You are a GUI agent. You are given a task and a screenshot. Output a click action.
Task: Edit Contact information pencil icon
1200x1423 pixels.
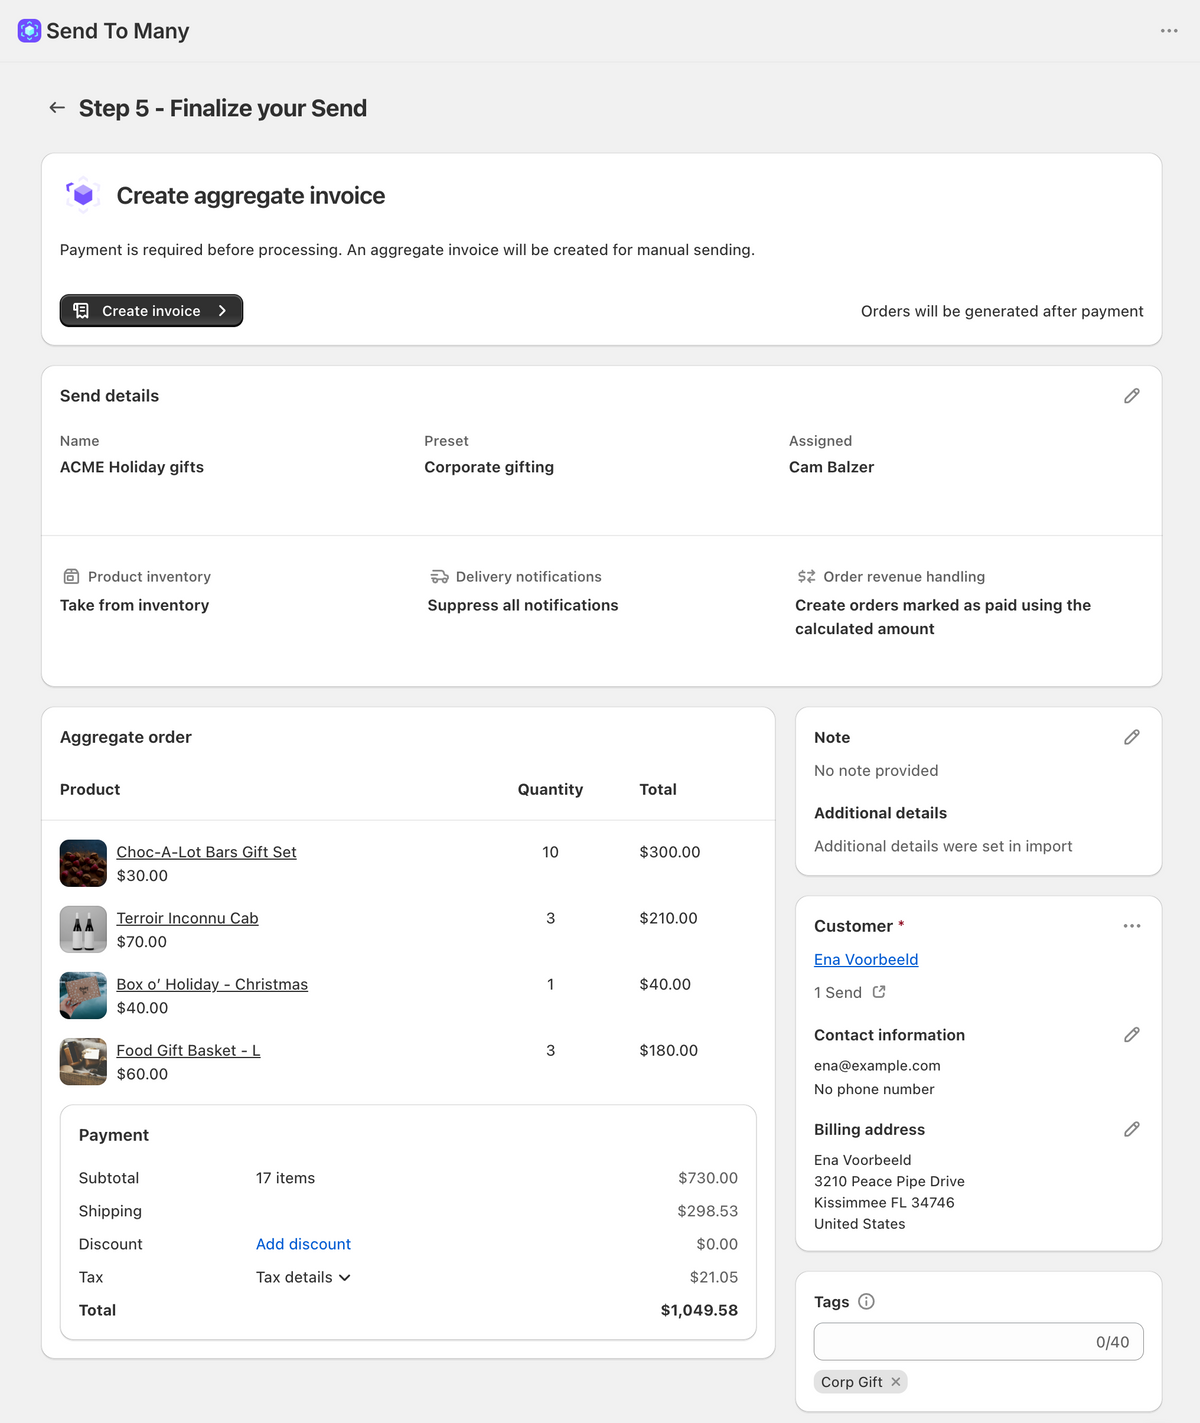(x=1132, y=1035)
